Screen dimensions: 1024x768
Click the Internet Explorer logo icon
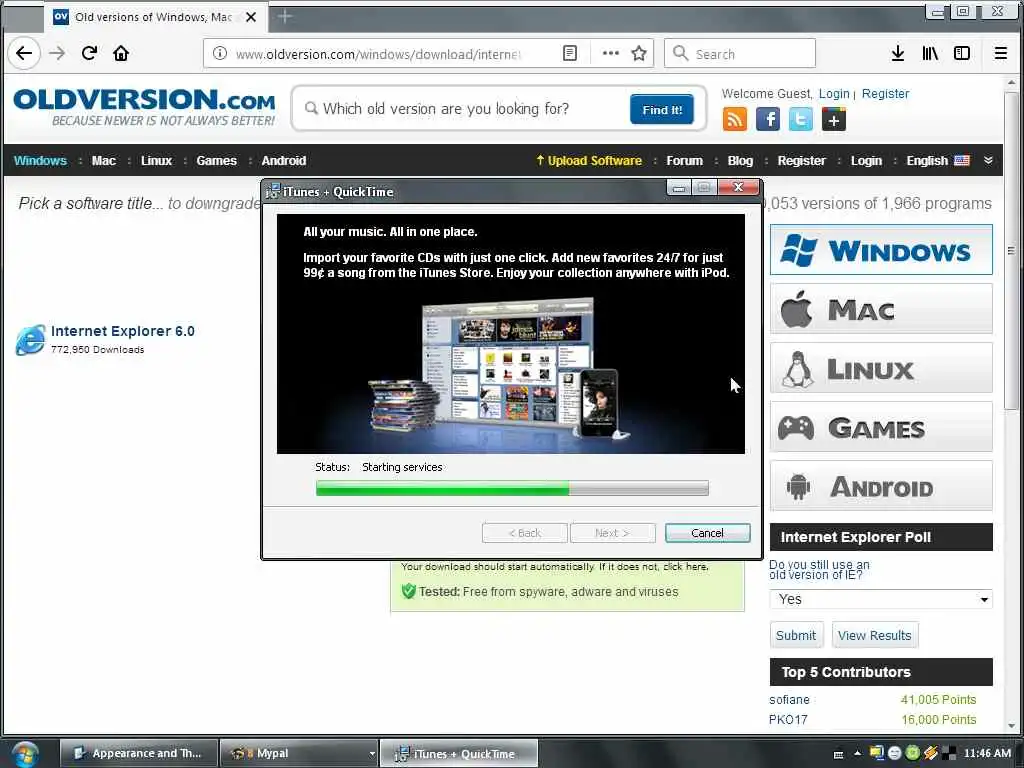(x=31, y=340)
